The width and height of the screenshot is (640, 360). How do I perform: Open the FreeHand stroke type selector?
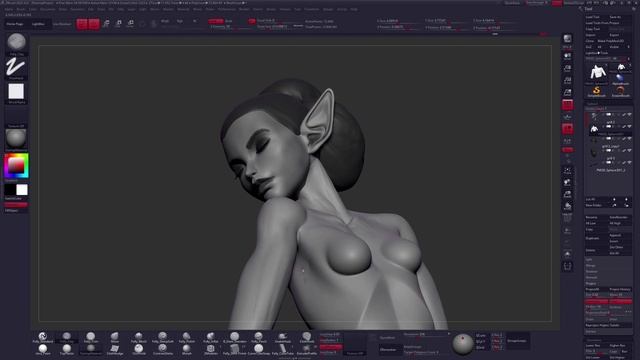(x=16, y=67)
